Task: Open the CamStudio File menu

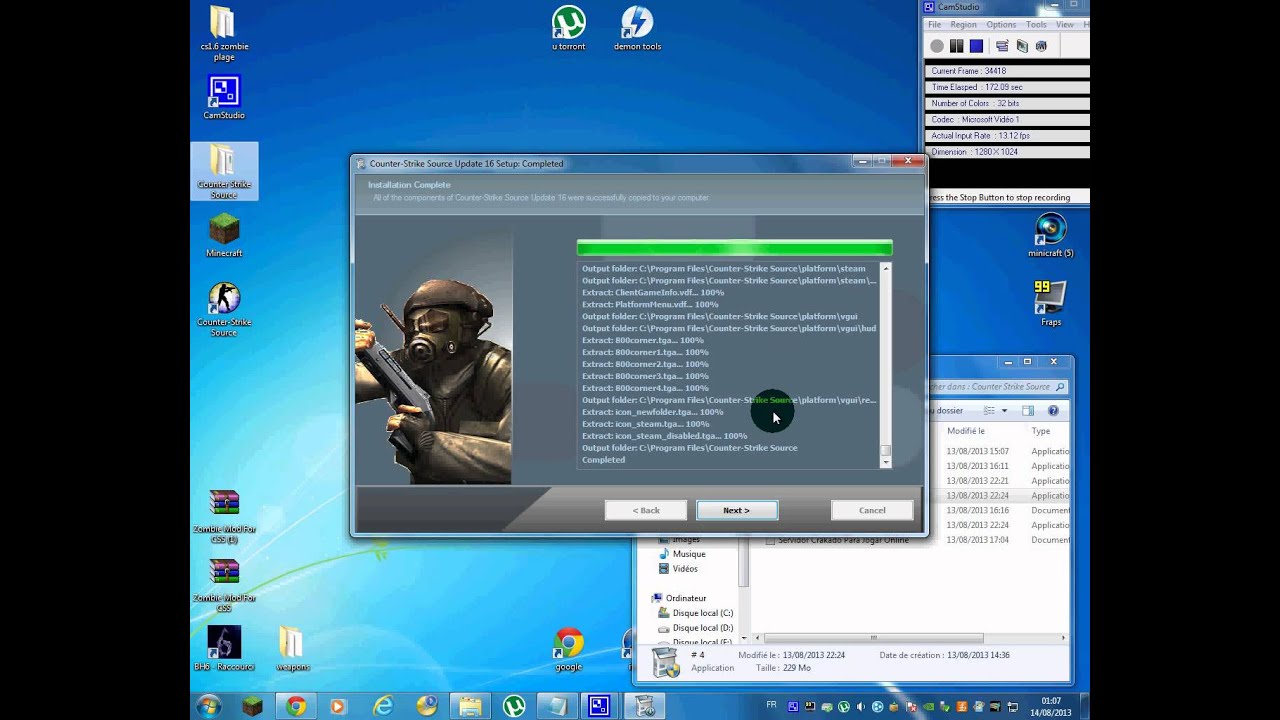Action: tap(935, 25)
